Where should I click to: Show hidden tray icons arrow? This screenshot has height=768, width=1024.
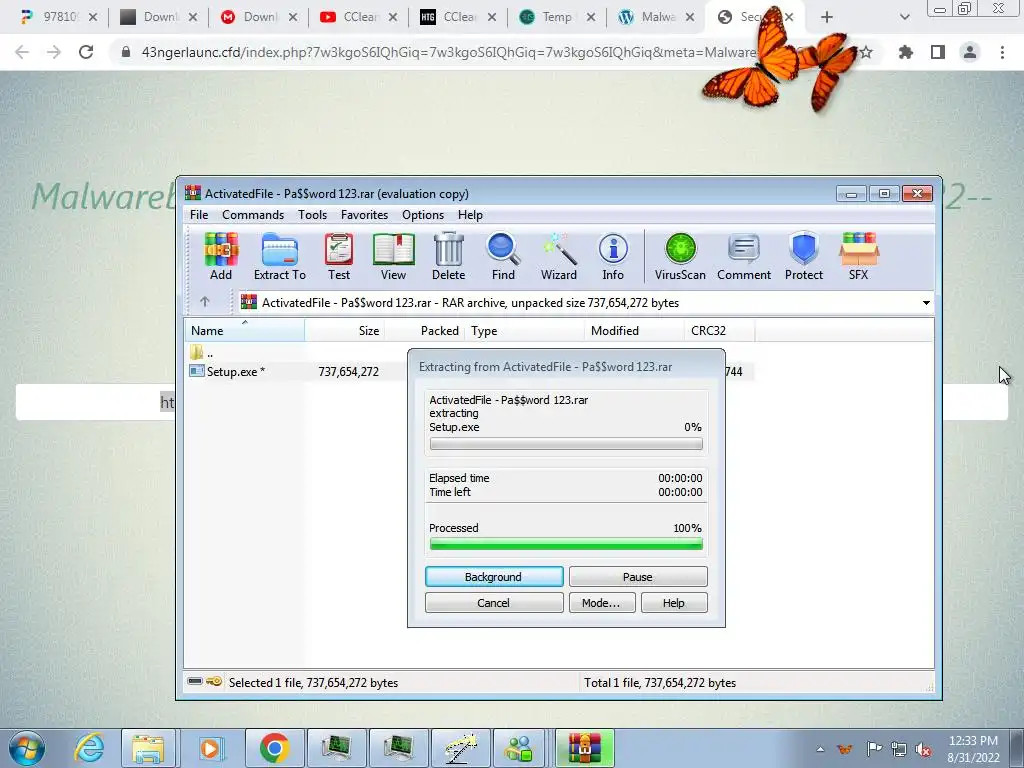pyautogui.click(x=820, y=749)
